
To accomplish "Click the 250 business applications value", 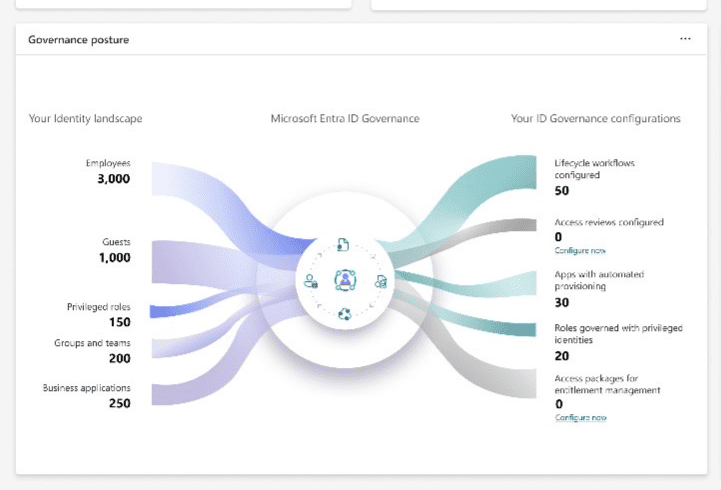I will tap(120, 404).
